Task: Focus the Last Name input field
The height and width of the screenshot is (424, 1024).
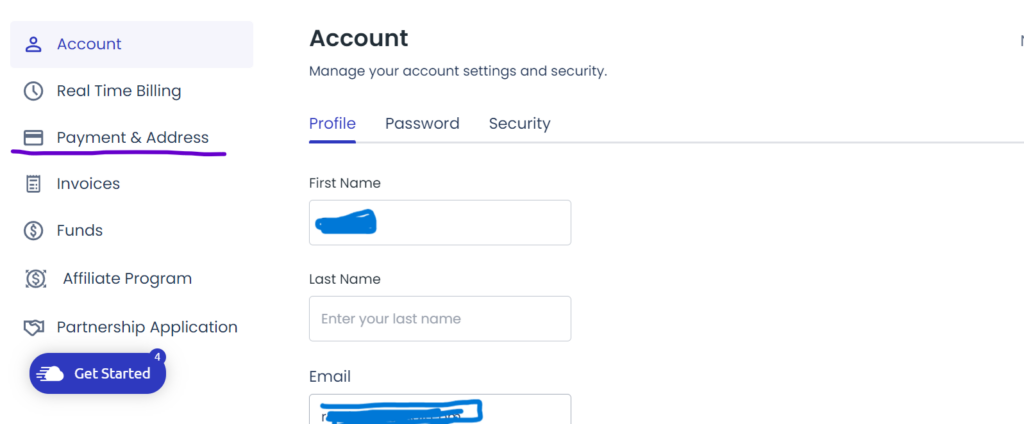Action: click(440, 319)
